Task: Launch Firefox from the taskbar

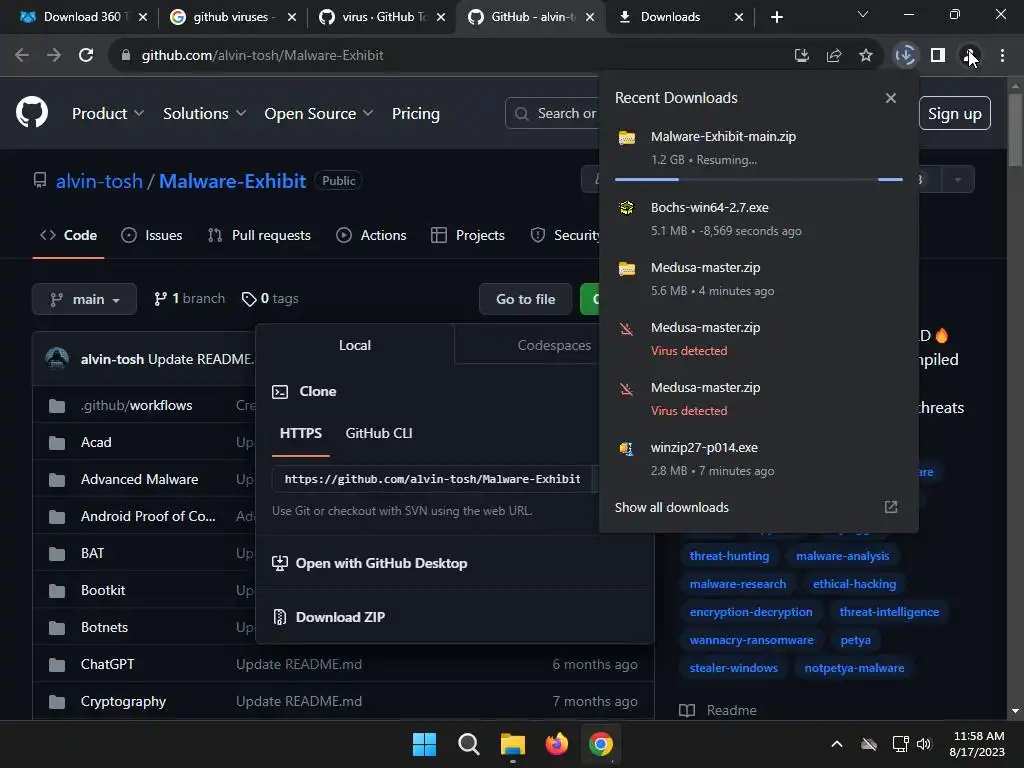Action: (x=556, y=744)
